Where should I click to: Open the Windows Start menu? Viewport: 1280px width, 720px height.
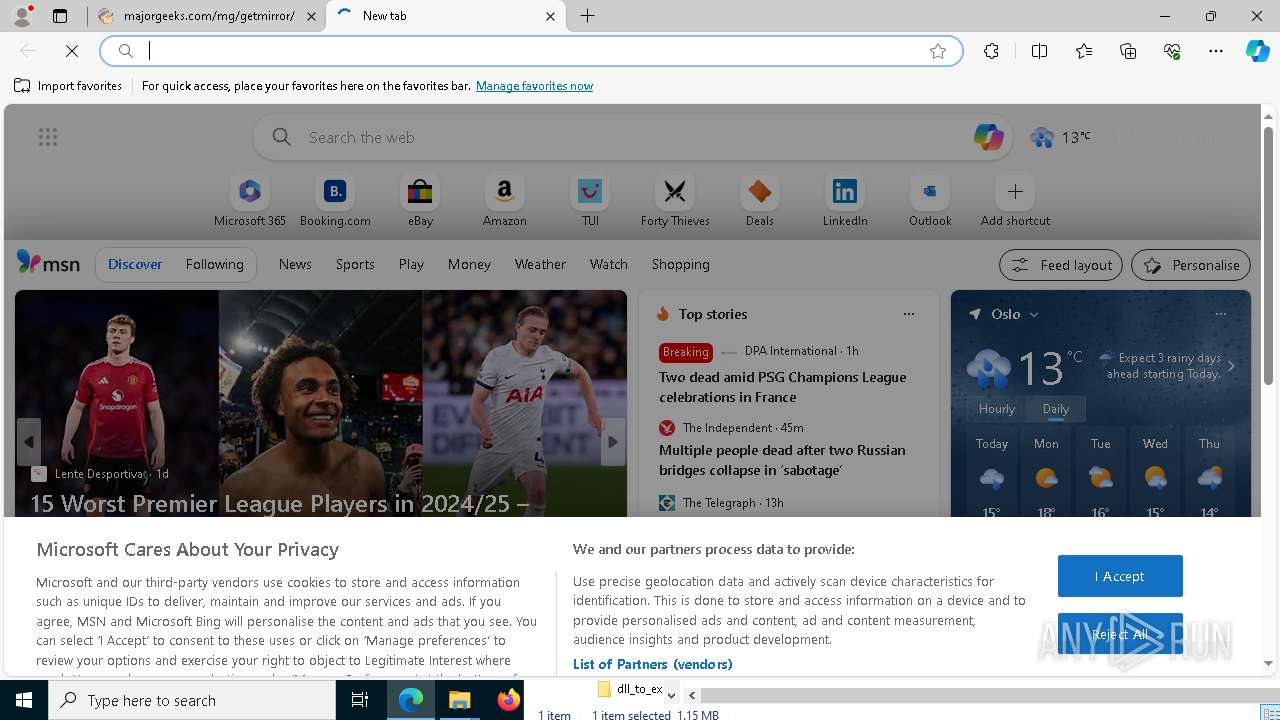pyautogui.click(x=24, y=700)
